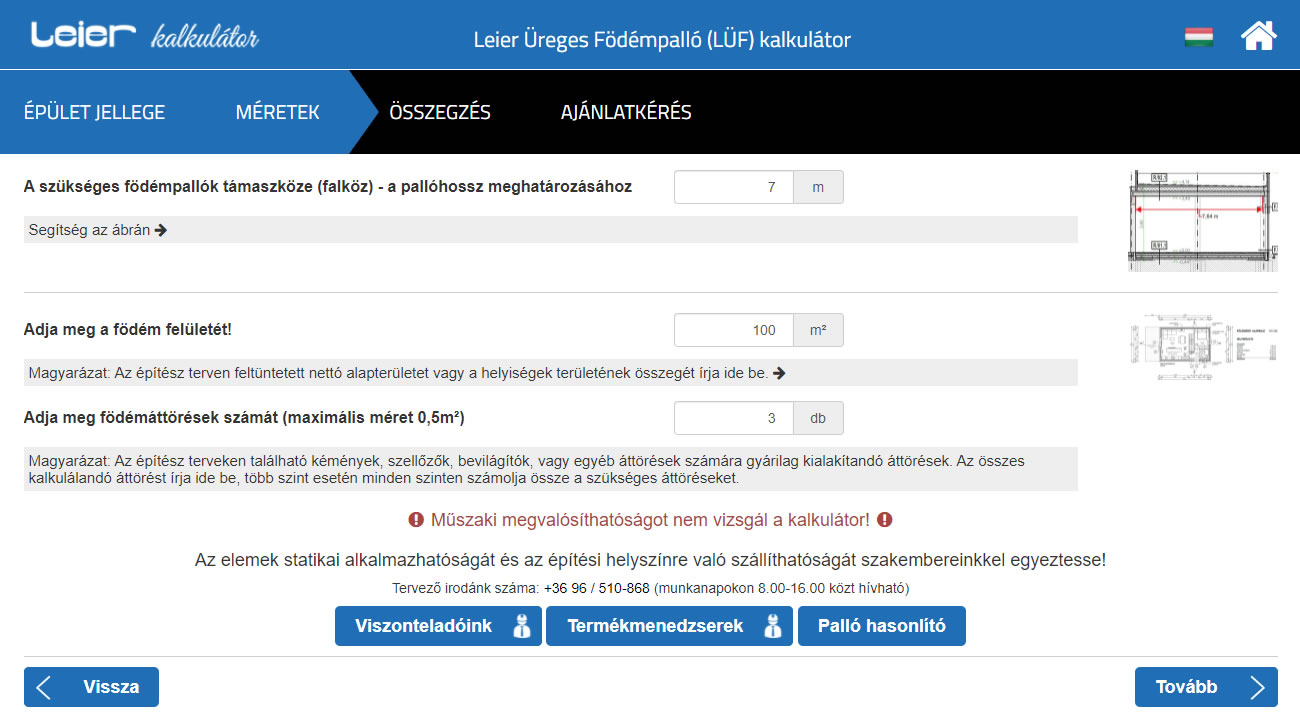The height and width of the screenshot is (721, 1300).
Task: Click the Hungarian flag language icon
Action: [1199, 38]
